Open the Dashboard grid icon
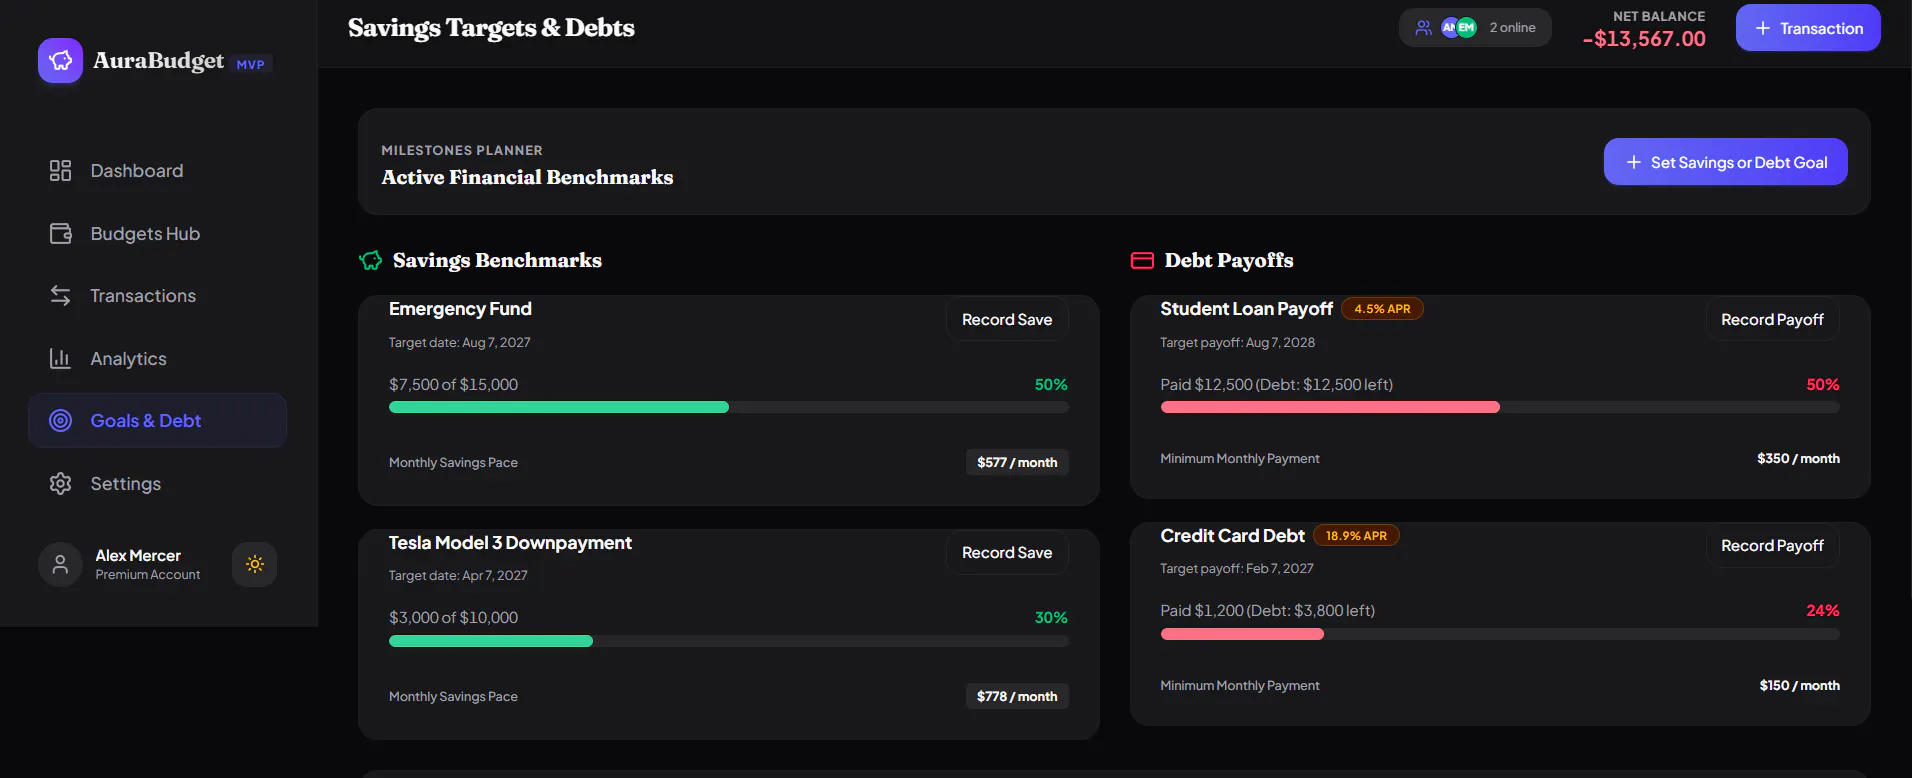The image size is (1912, 778). pos(60,171)
